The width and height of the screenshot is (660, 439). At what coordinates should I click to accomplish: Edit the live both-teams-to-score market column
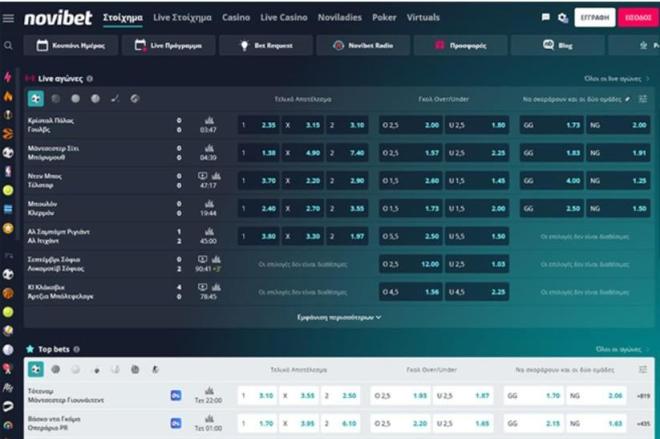click(628, 99)
